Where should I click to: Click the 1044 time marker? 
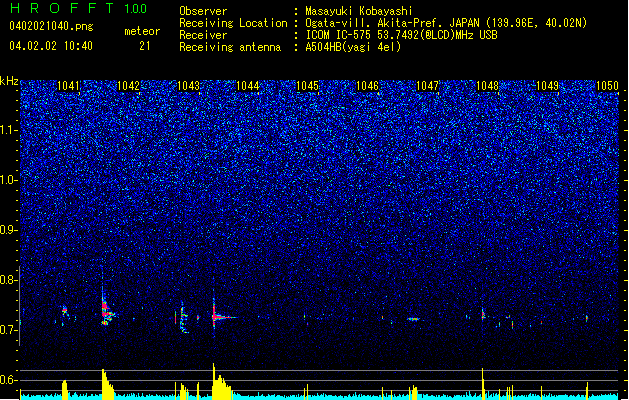click(248, 86)
